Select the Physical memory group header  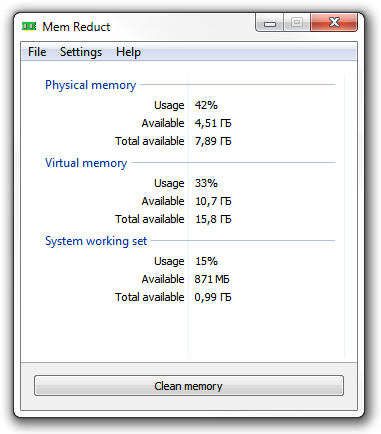90,85
